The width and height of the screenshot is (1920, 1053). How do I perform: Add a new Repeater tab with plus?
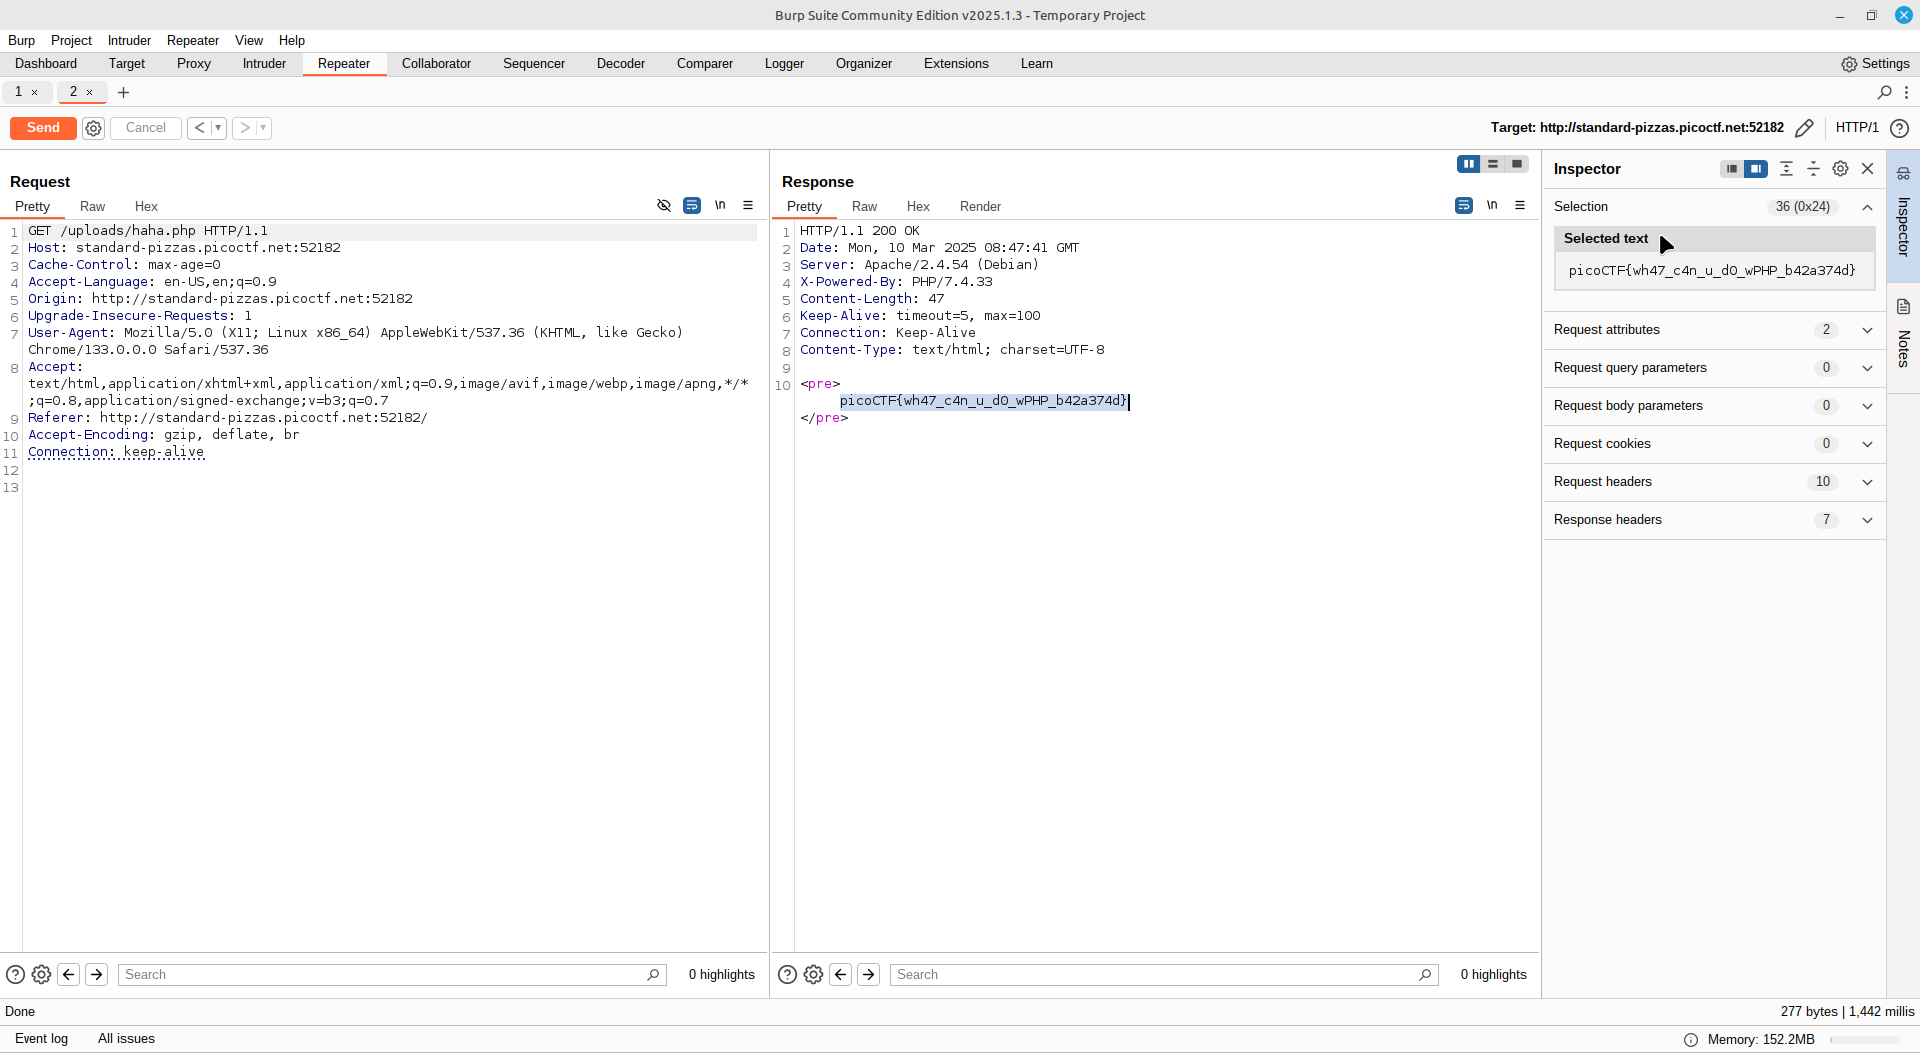[124, 92]
